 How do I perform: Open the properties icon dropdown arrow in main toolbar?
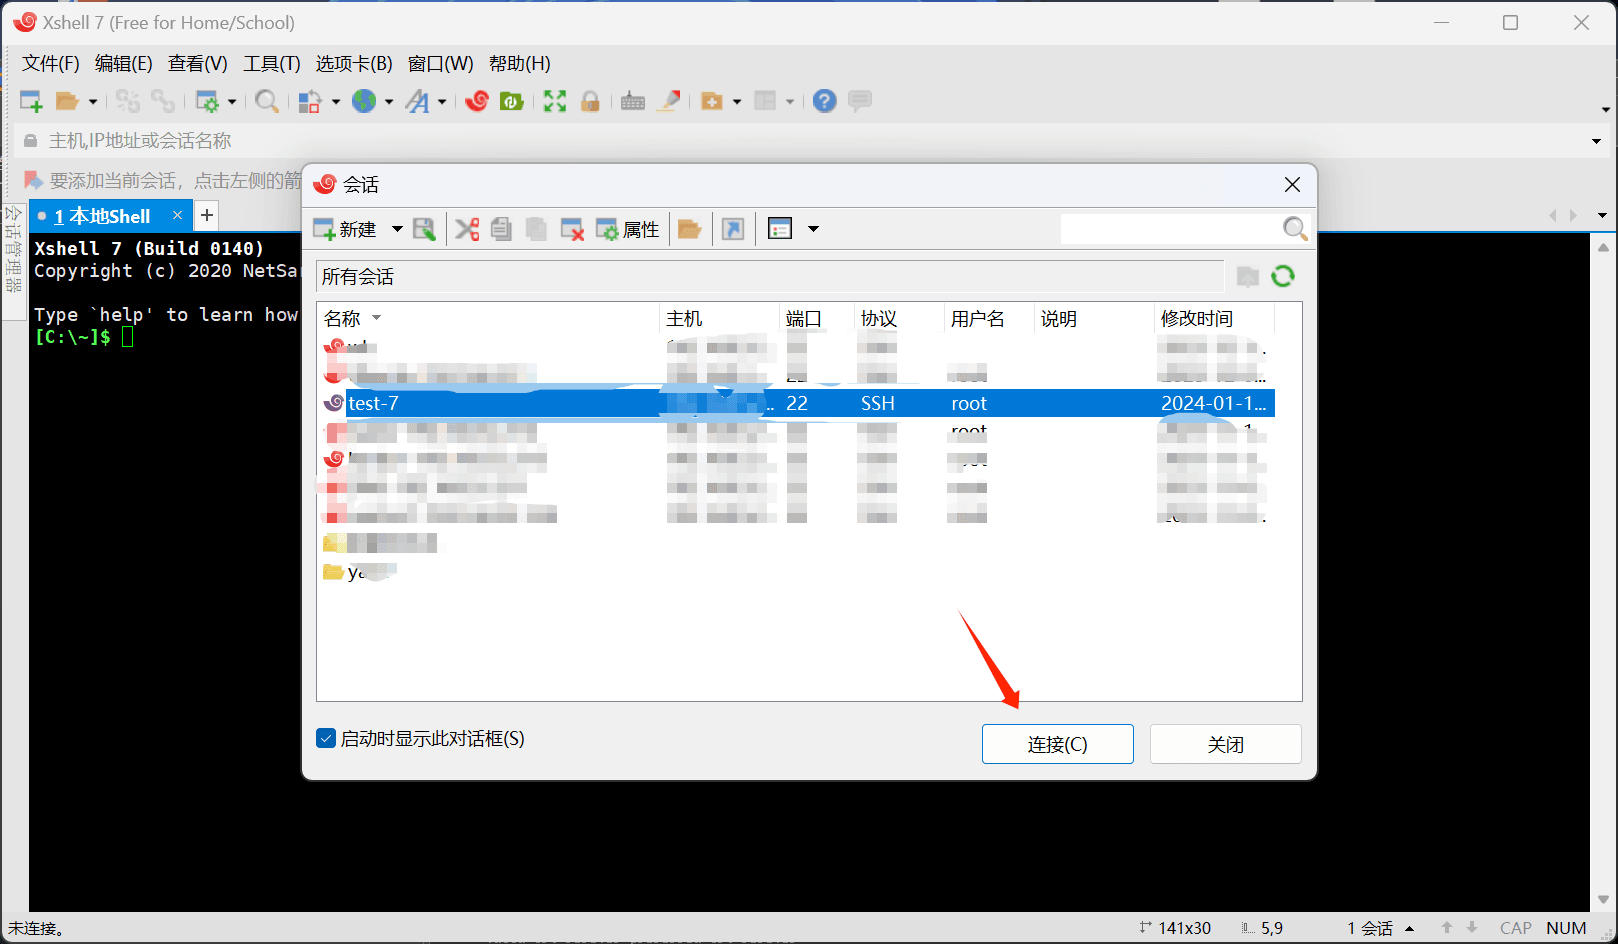[232, 102]
